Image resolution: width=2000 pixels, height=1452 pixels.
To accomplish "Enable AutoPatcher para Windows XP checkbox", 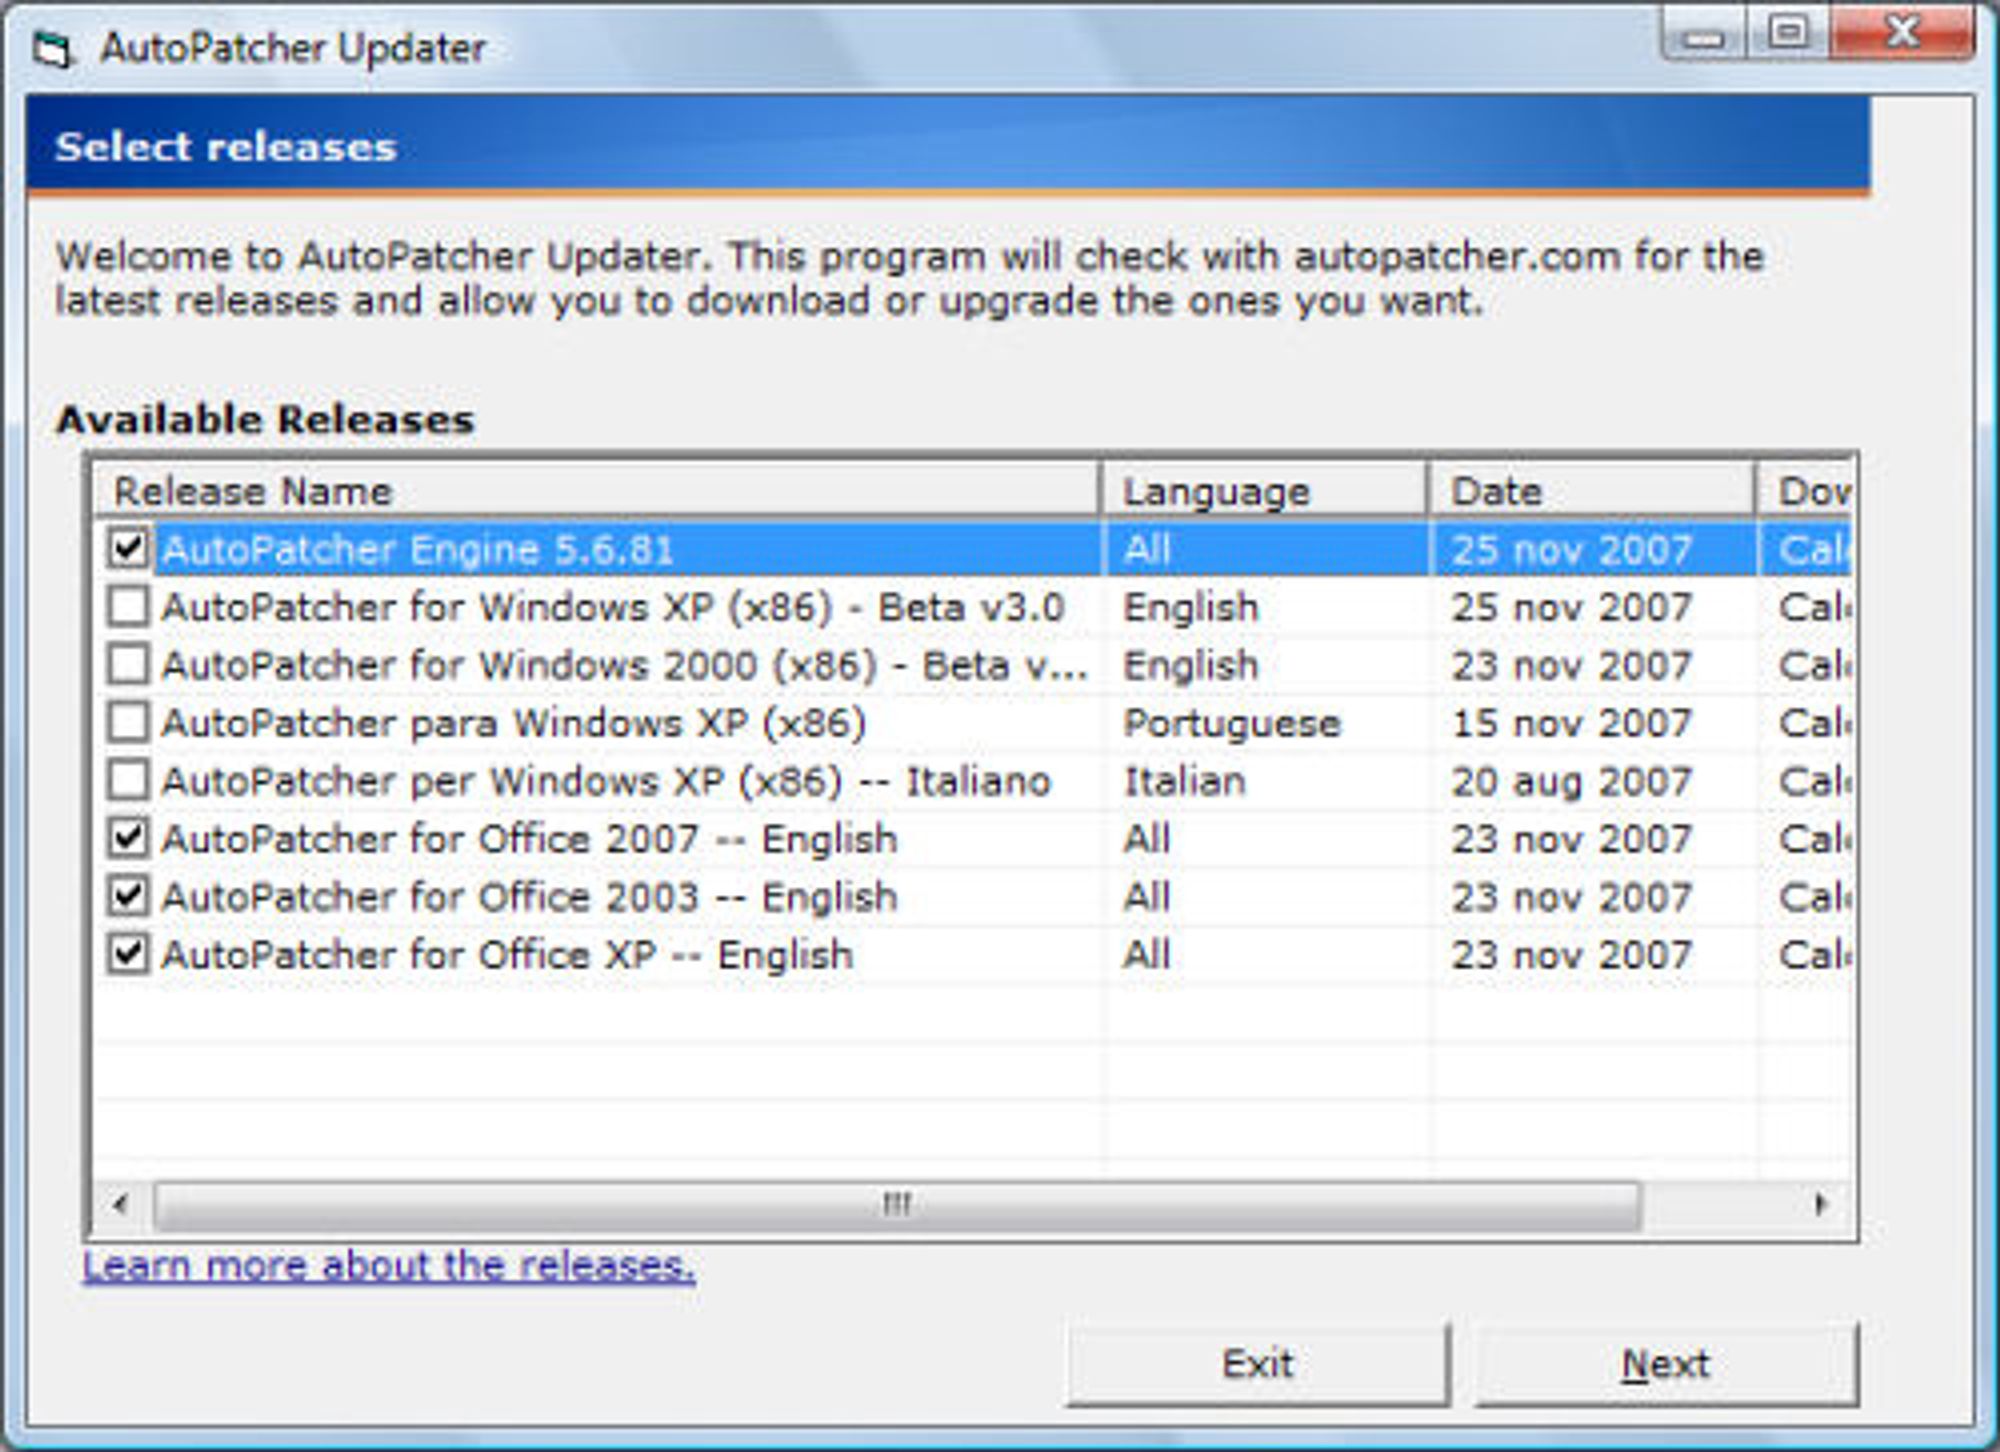I will click(x=128, y=722).
